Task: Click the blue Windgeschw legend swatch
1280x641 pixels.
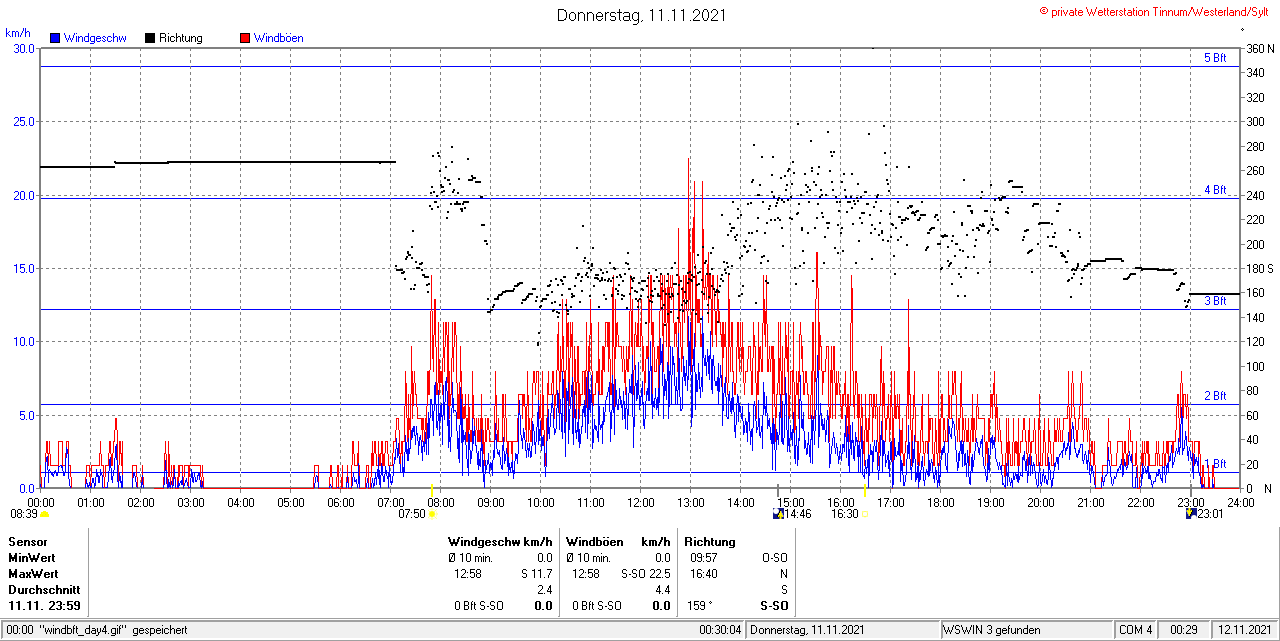Action: pyautogui.click(x=55, y=38)
